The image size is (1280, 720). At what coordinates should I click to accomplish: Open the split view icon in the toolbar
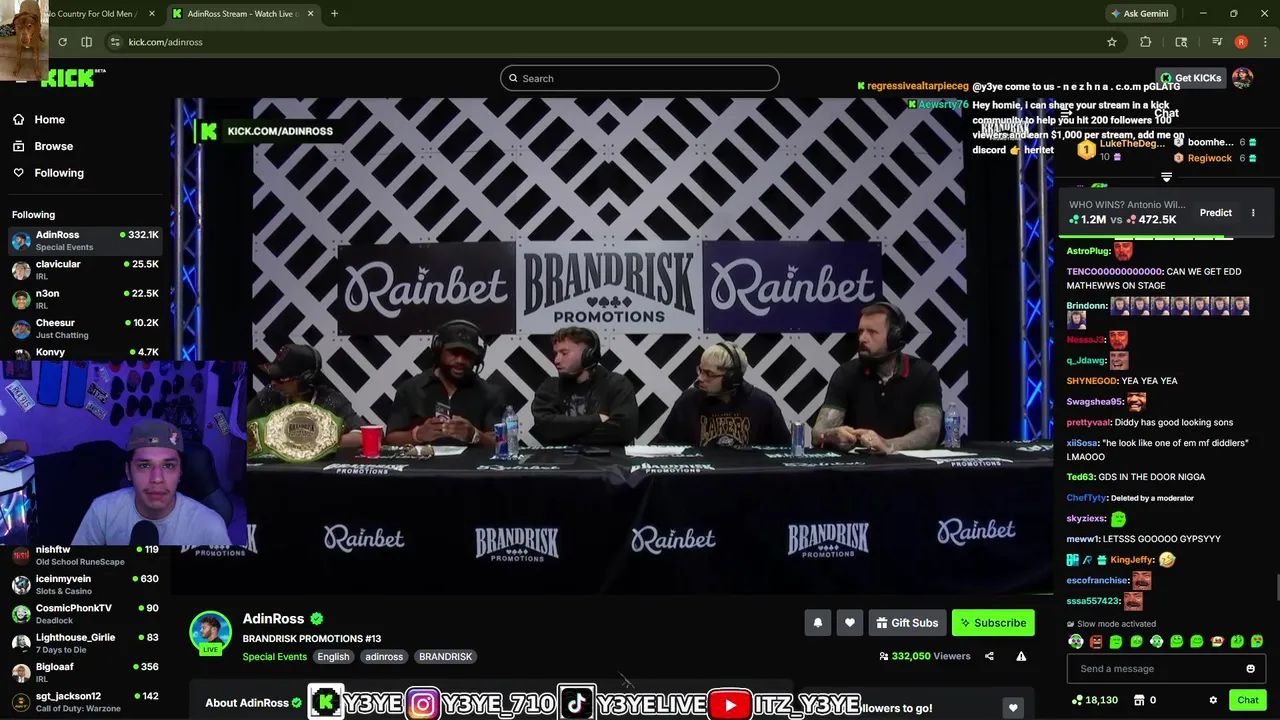click(x=86, y=42)
